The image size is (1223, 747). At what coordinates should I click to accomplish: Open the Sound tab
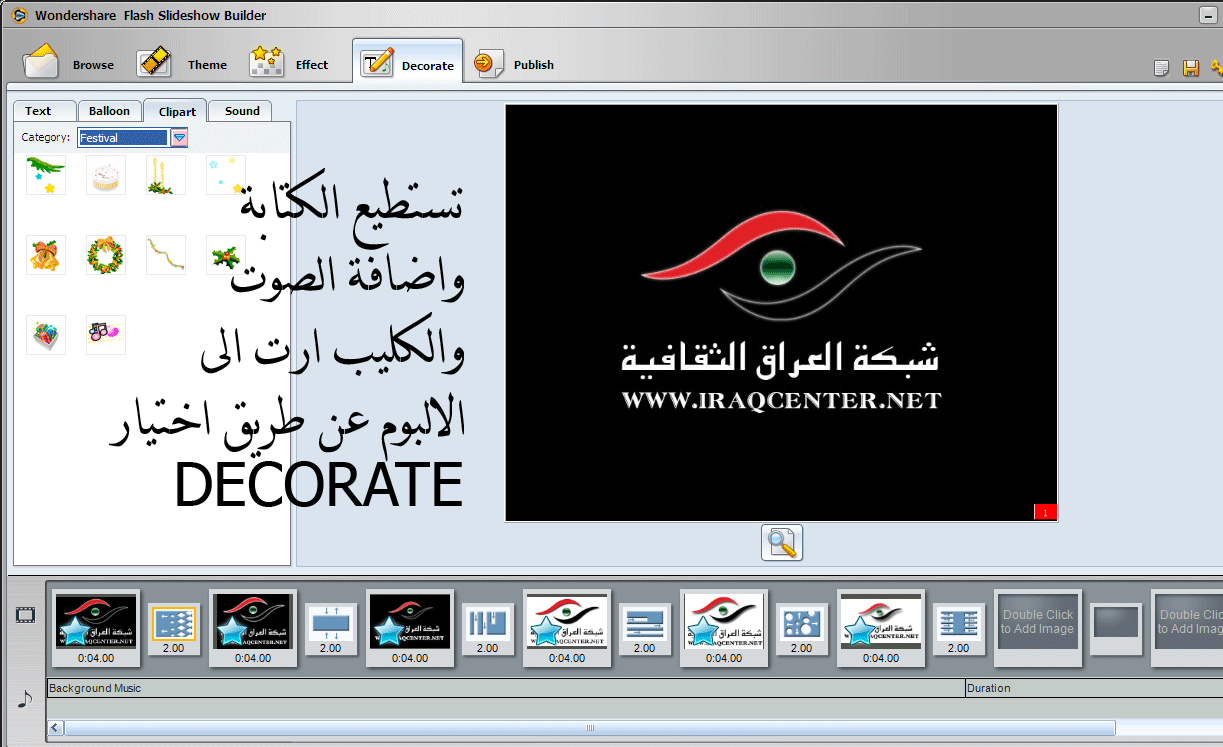point(241,111)
